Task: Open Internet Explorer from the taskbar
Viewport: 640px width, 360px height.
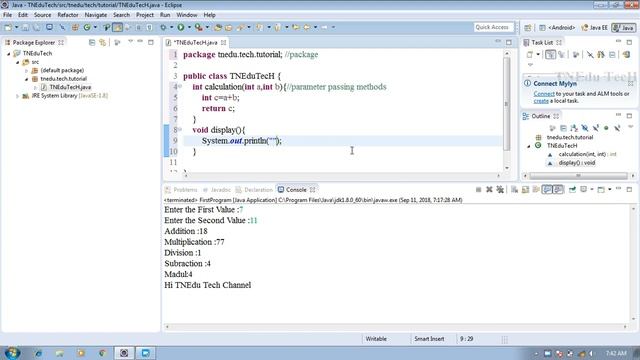Action: pos(38,353)
